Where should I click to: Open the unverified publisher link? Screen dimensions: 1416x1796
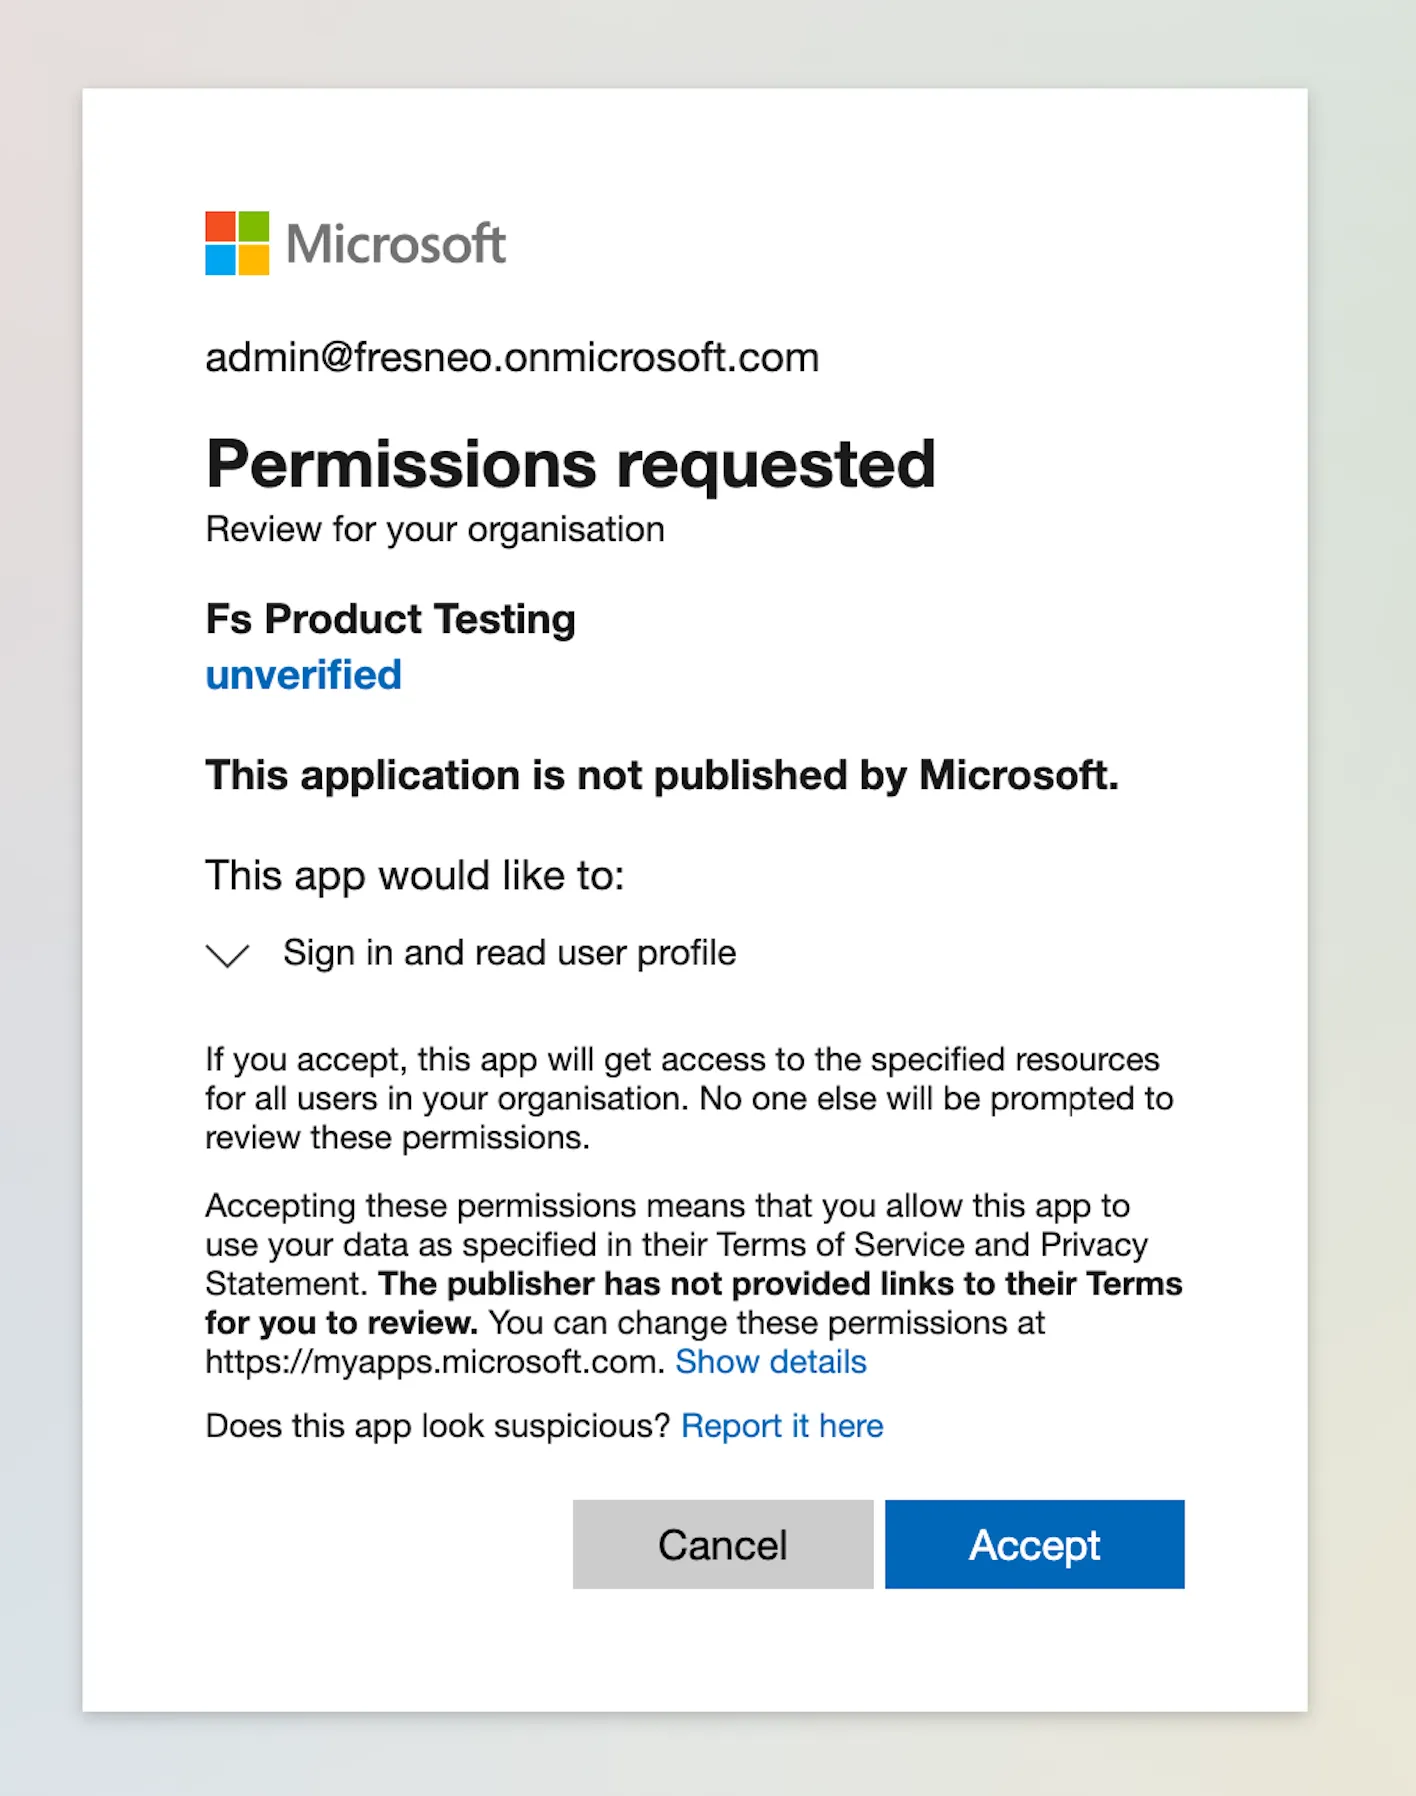coord(303,675)
